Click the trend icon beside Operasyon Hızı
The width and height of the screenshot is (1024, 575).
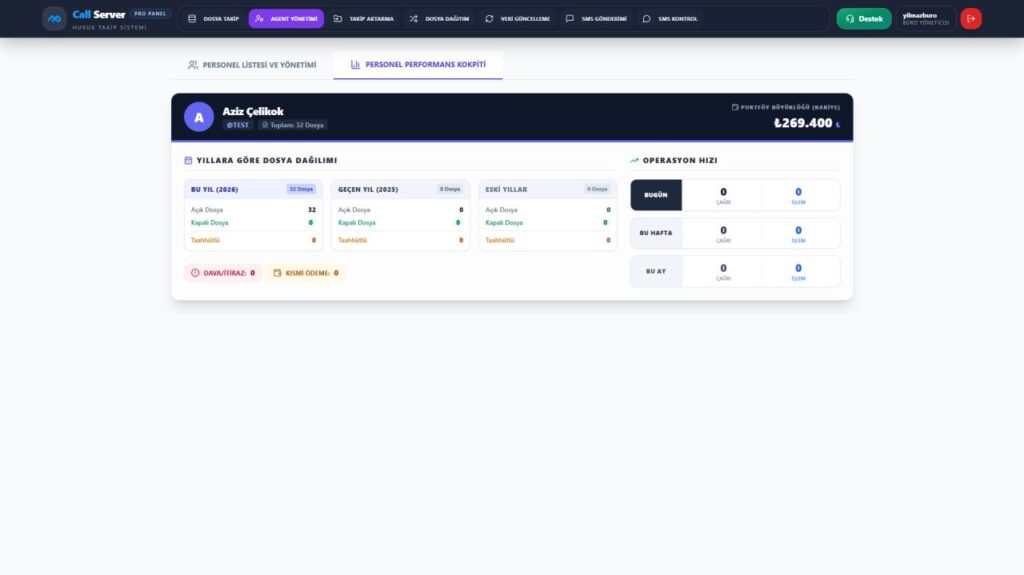tap(634, 160)
